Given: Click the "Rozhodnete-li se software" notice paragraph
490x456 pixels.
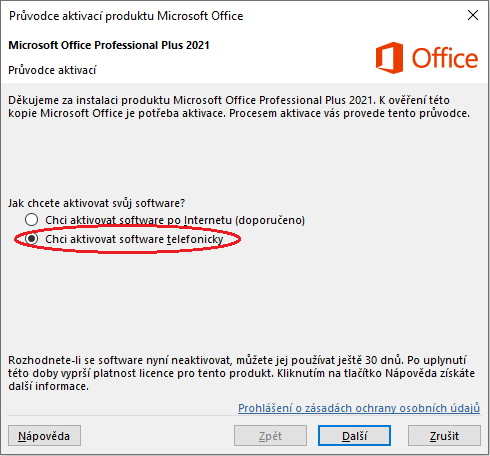Looking at the screenshot, I should (x=241, y=373).
